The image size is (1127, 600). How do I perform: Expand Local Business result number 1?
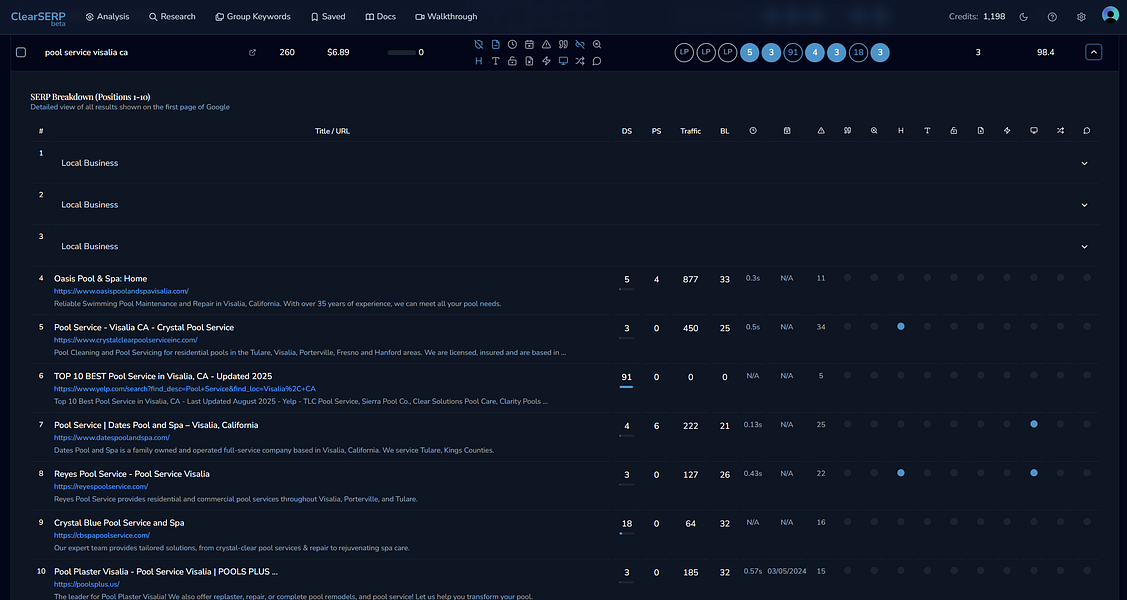point(1085,163)
